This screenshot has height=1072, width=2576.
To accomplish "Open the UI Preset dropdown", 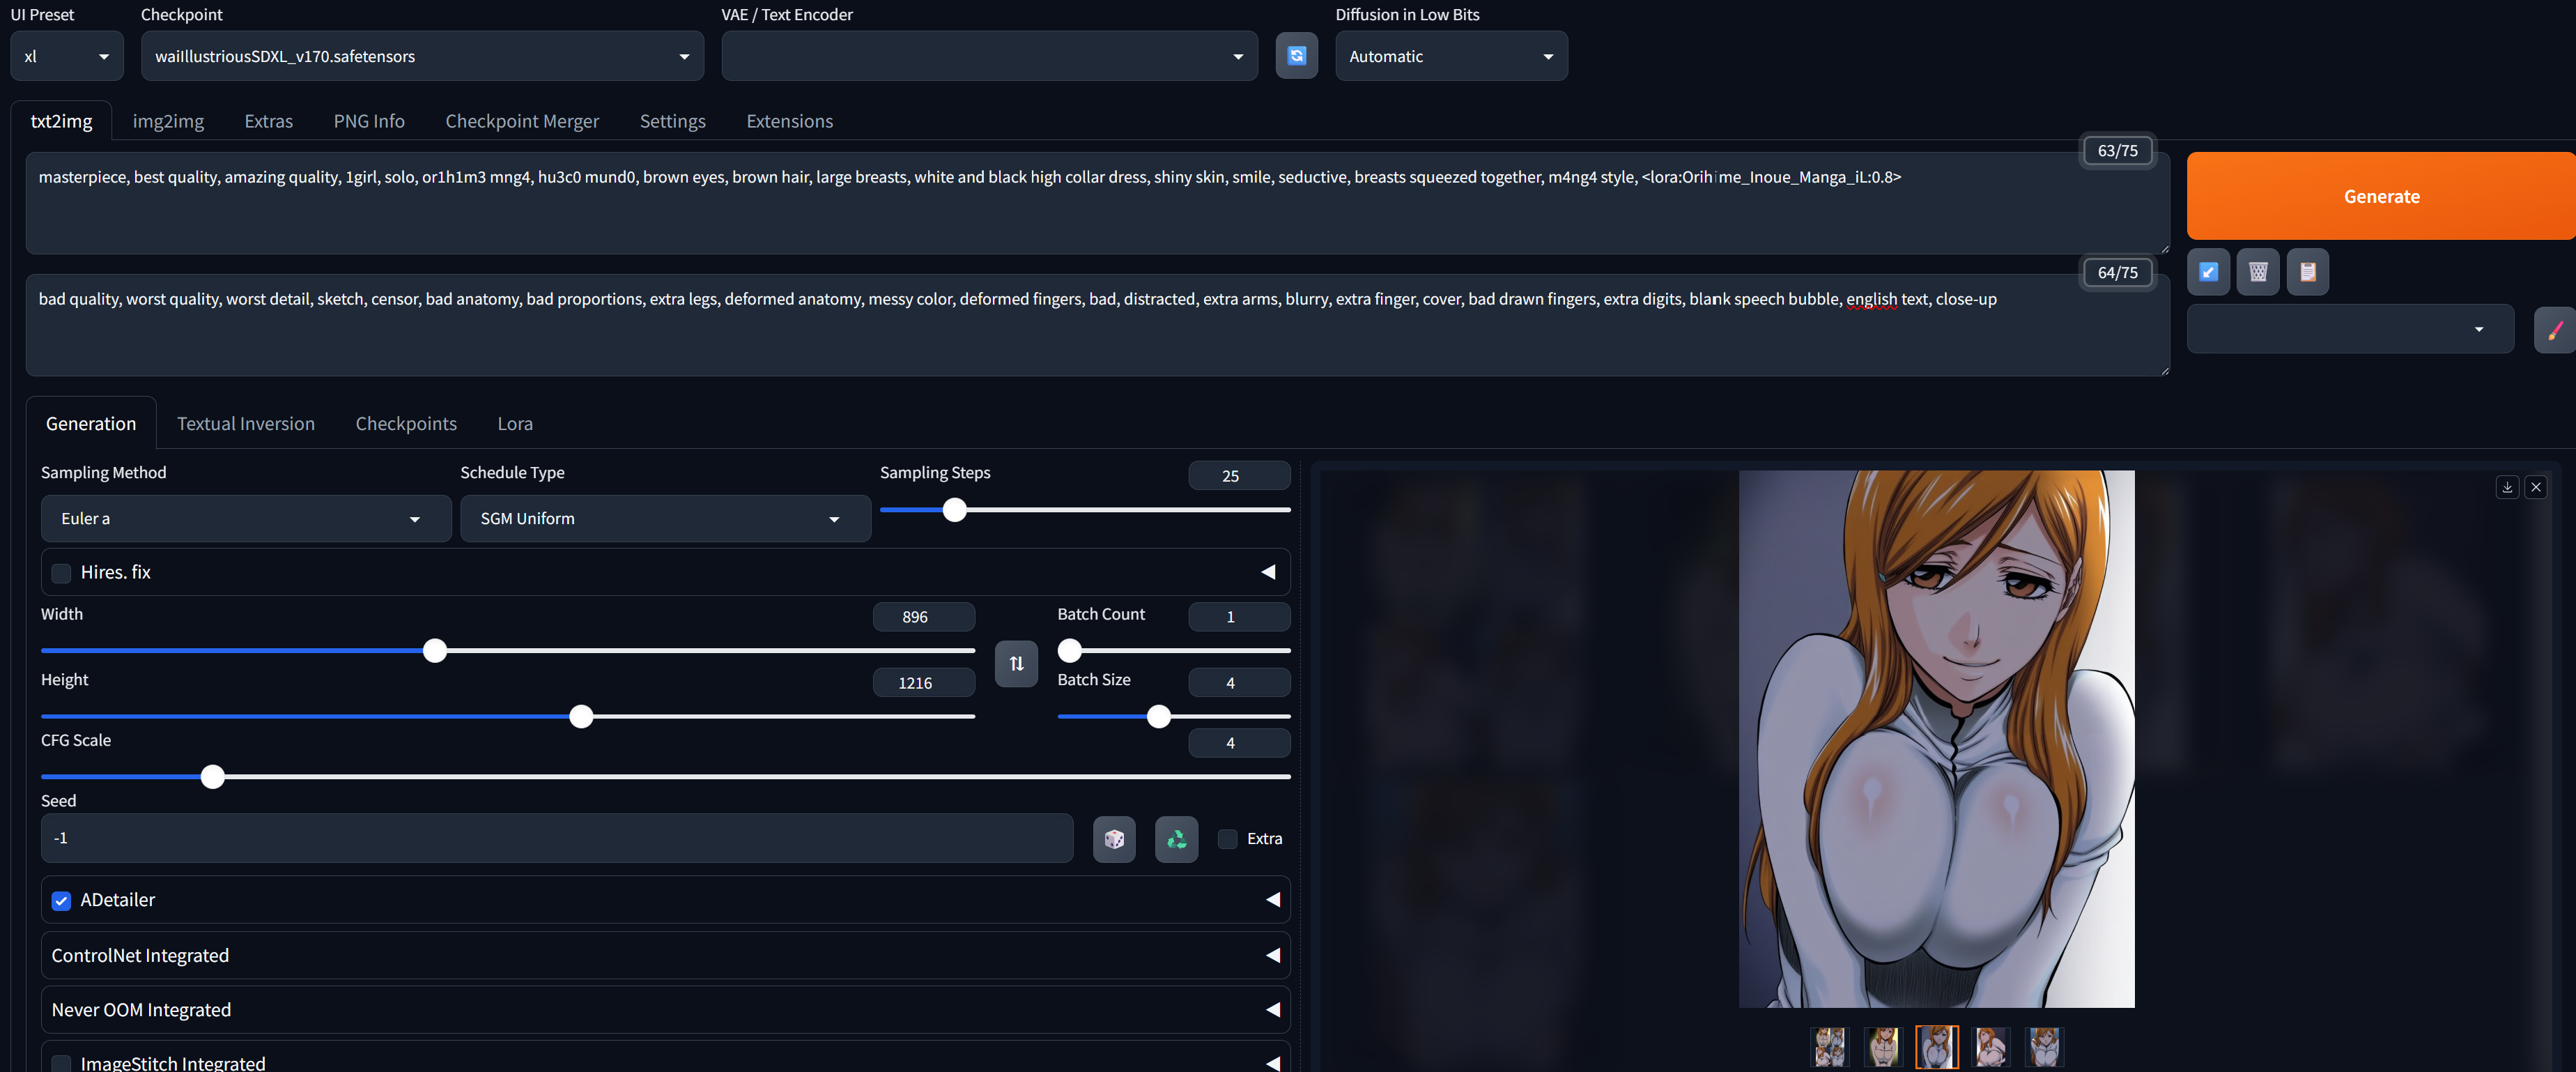I will pos(67,56).
